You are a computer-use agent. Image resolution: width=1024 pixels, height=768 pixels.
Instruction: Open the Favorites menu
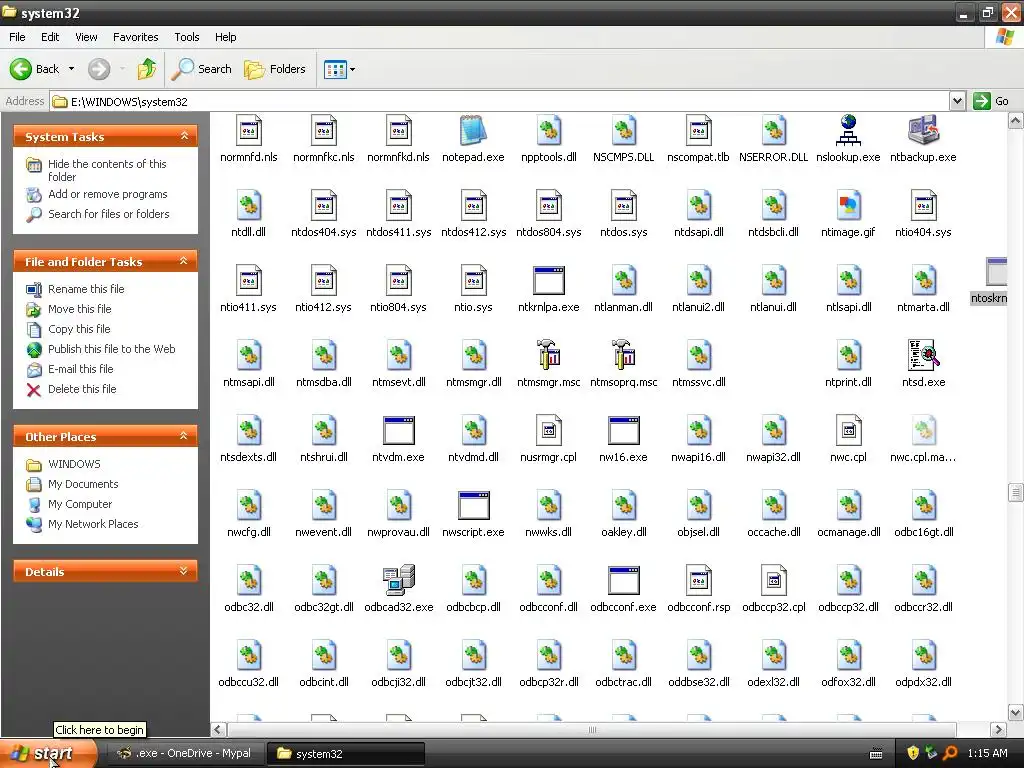coord(135,37)
